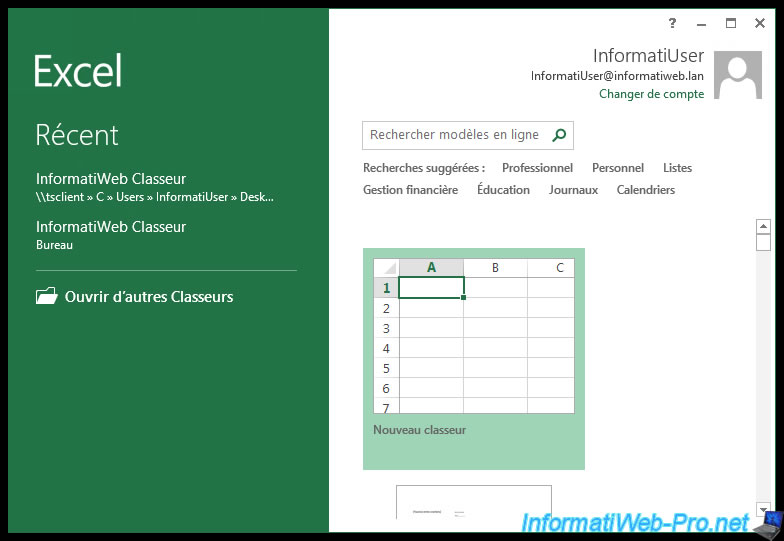Click the template list scrollbar thumb
The height and width of the screenshot is (541, 784).
[x=763, y=242]
